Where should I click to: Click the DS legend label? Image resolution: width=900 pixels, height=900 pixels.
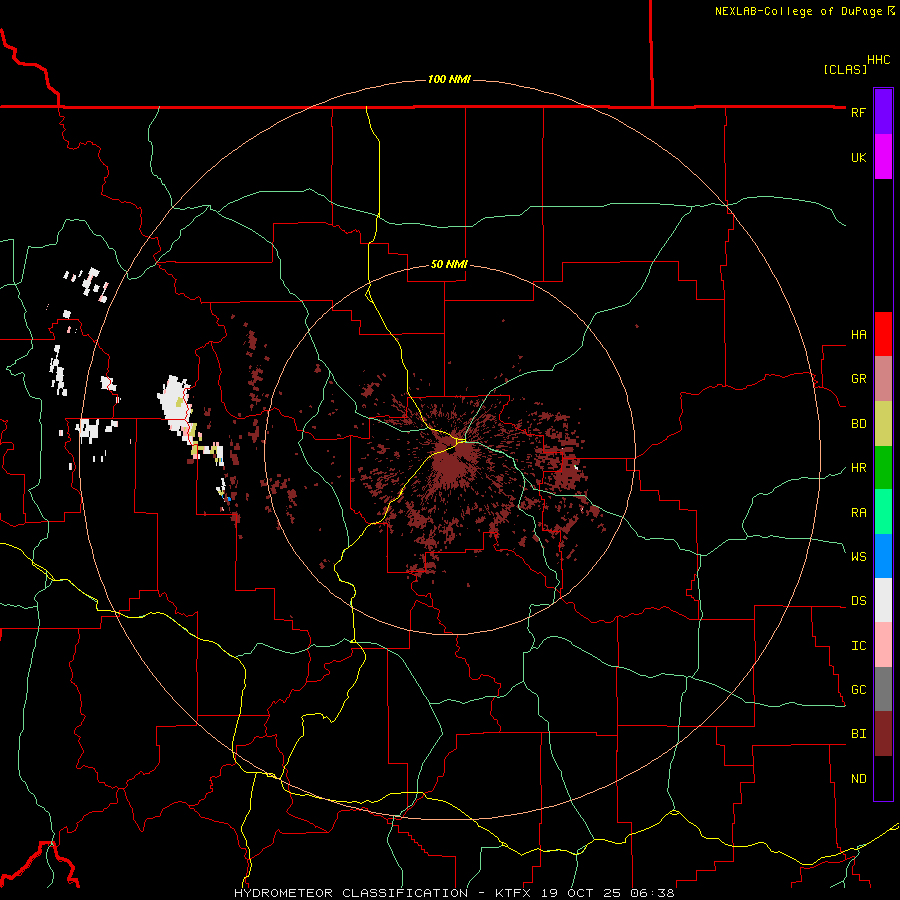click(x=858, y=601)
